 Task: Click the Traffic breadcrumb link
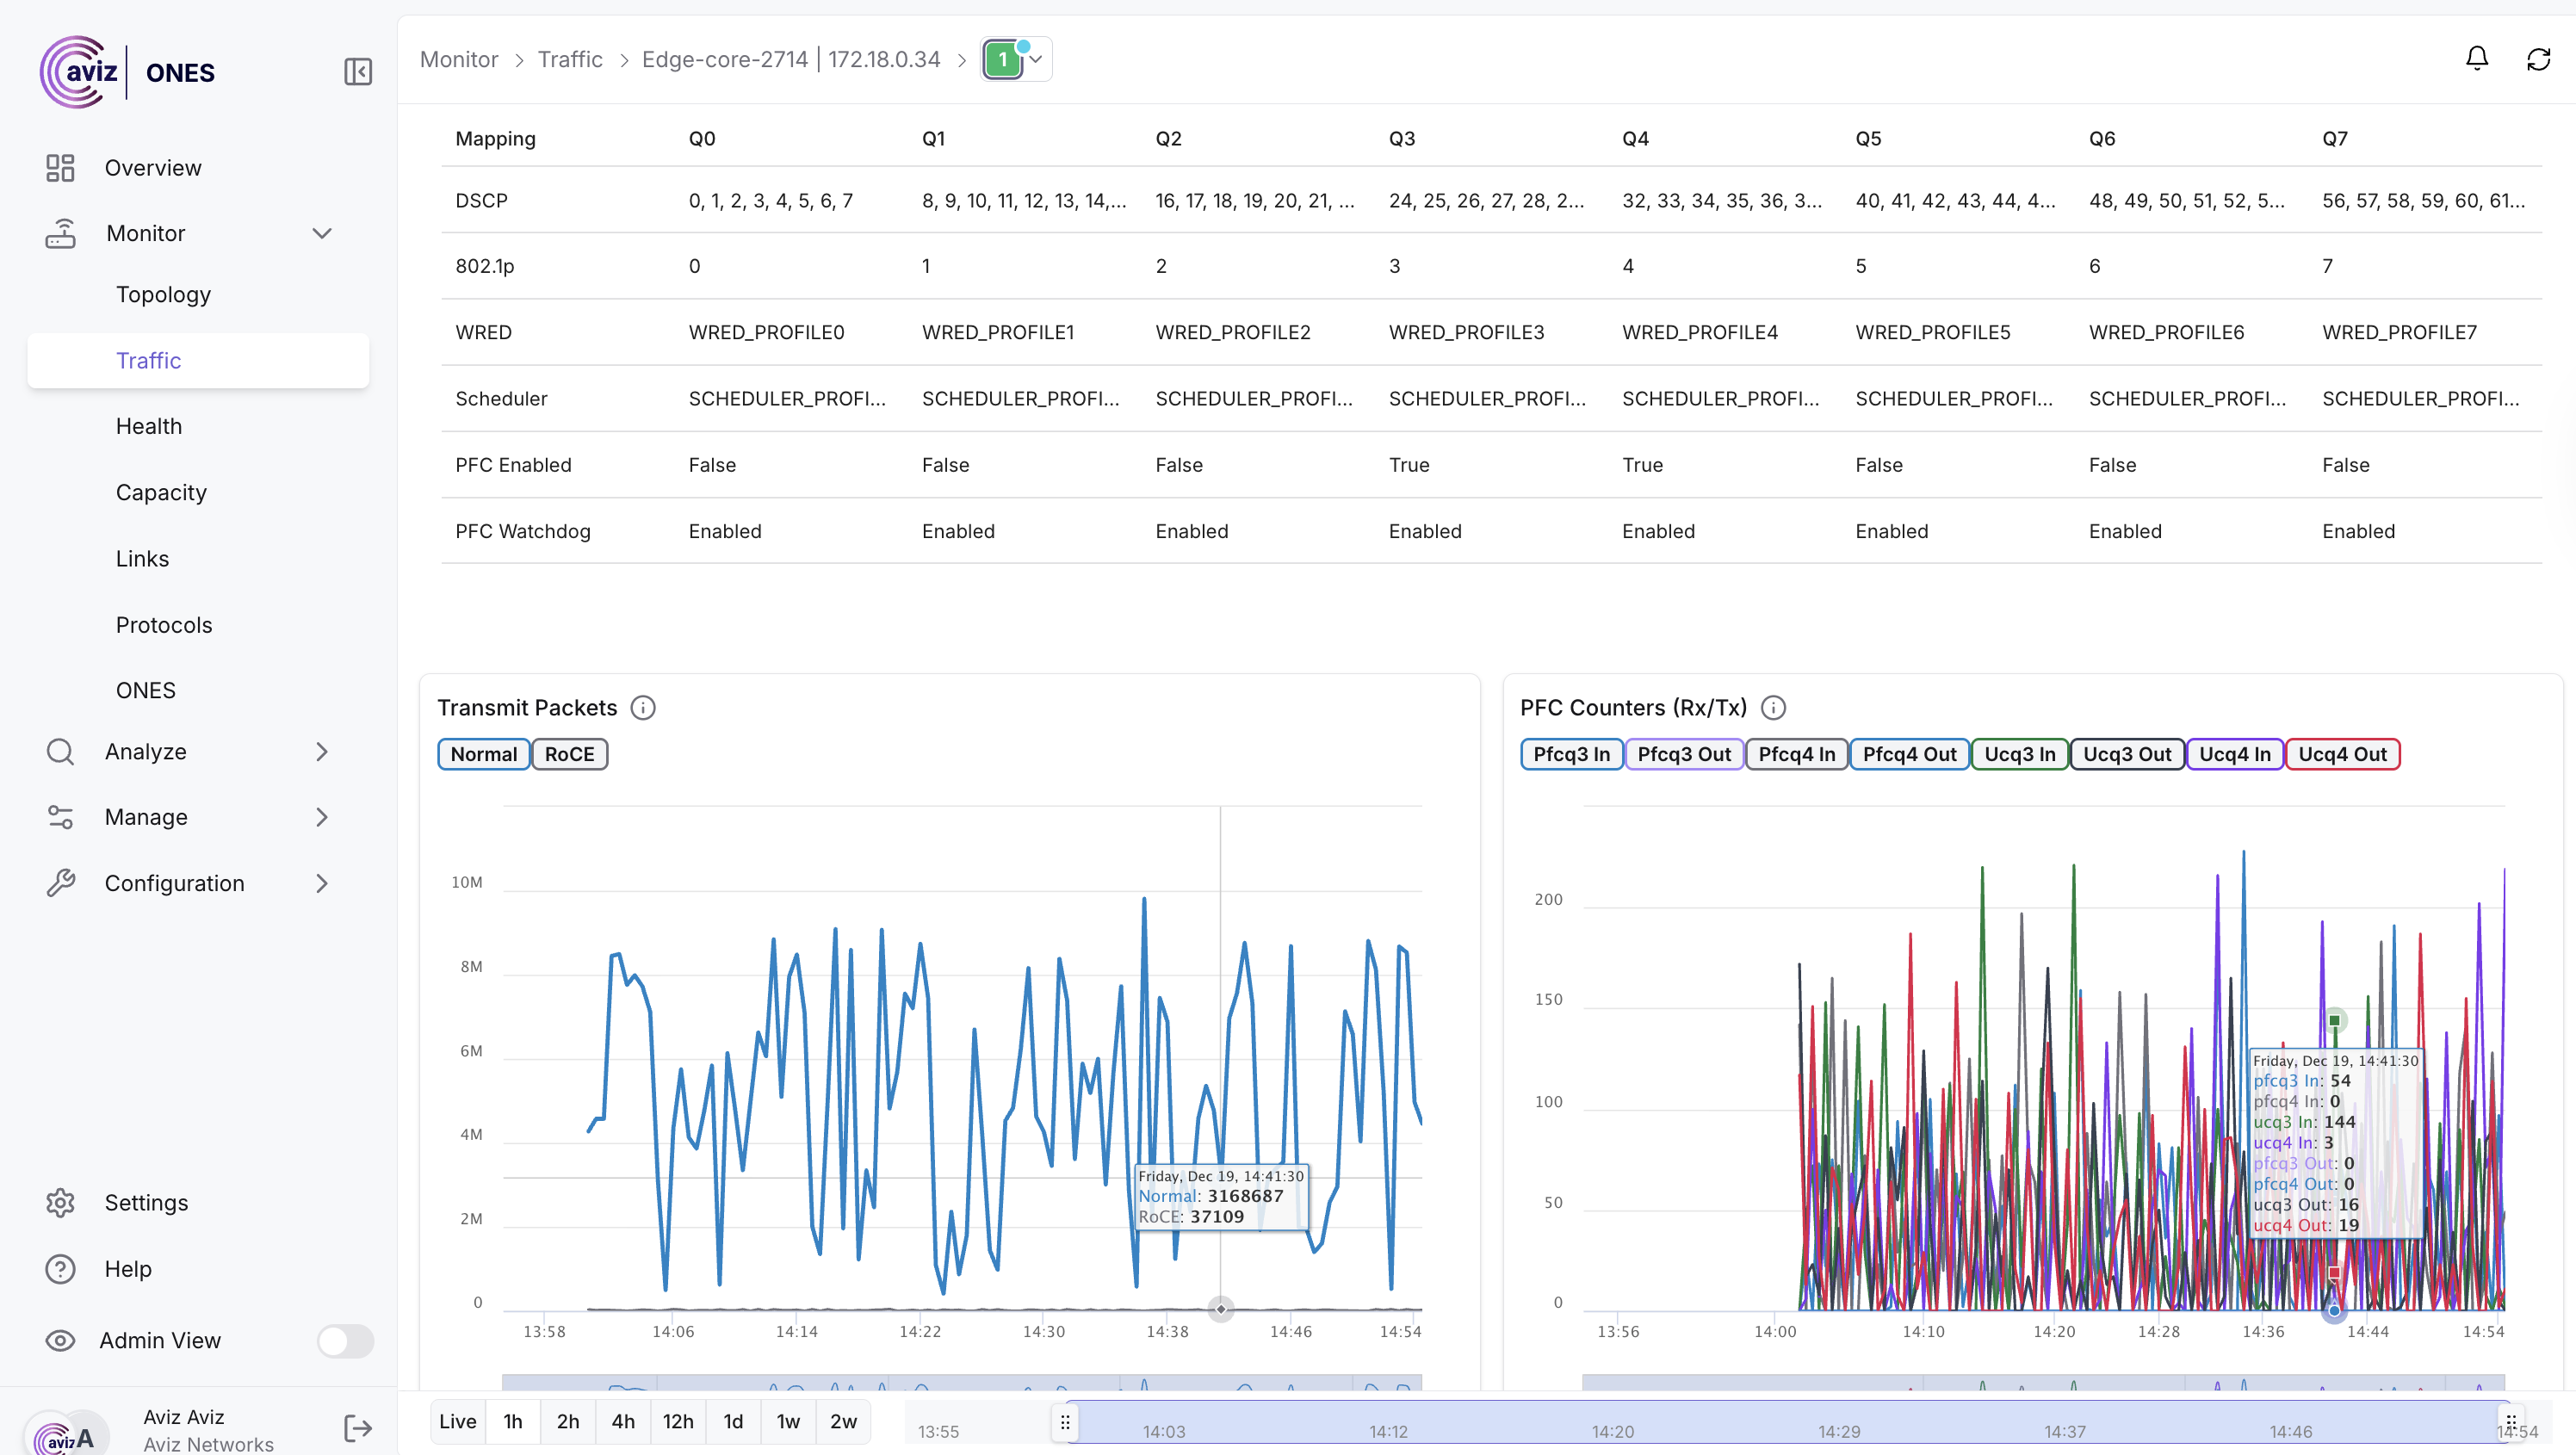coord(570,59)
